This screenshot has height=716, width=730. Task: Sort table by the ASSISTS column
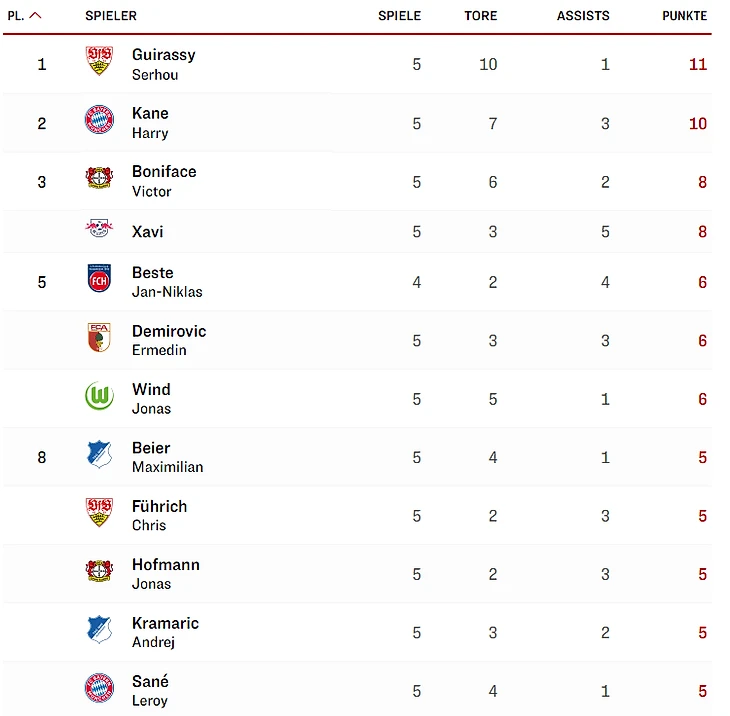[x=583, y=16]
